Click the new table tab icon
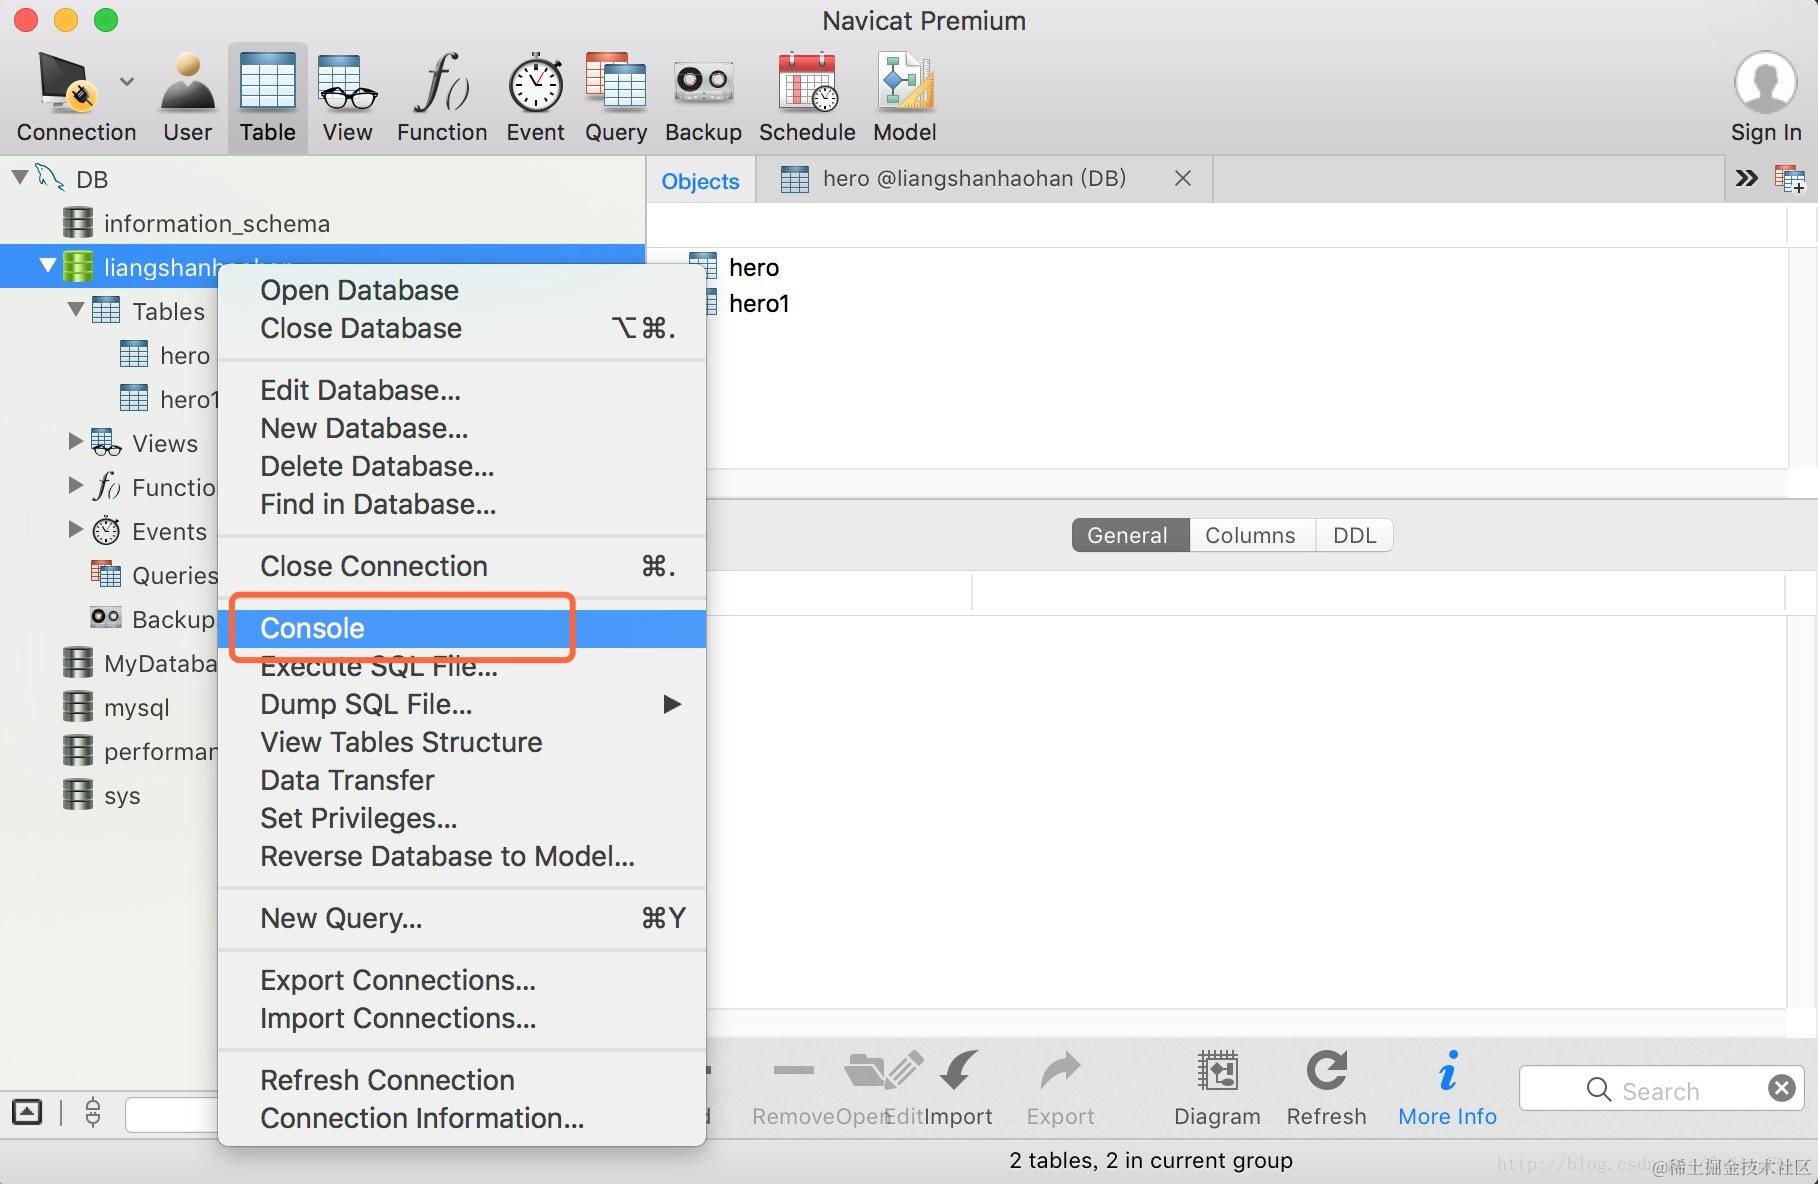This screenshot has width=1818, height=1184. pyautogui.click(x=1789, y=179)
